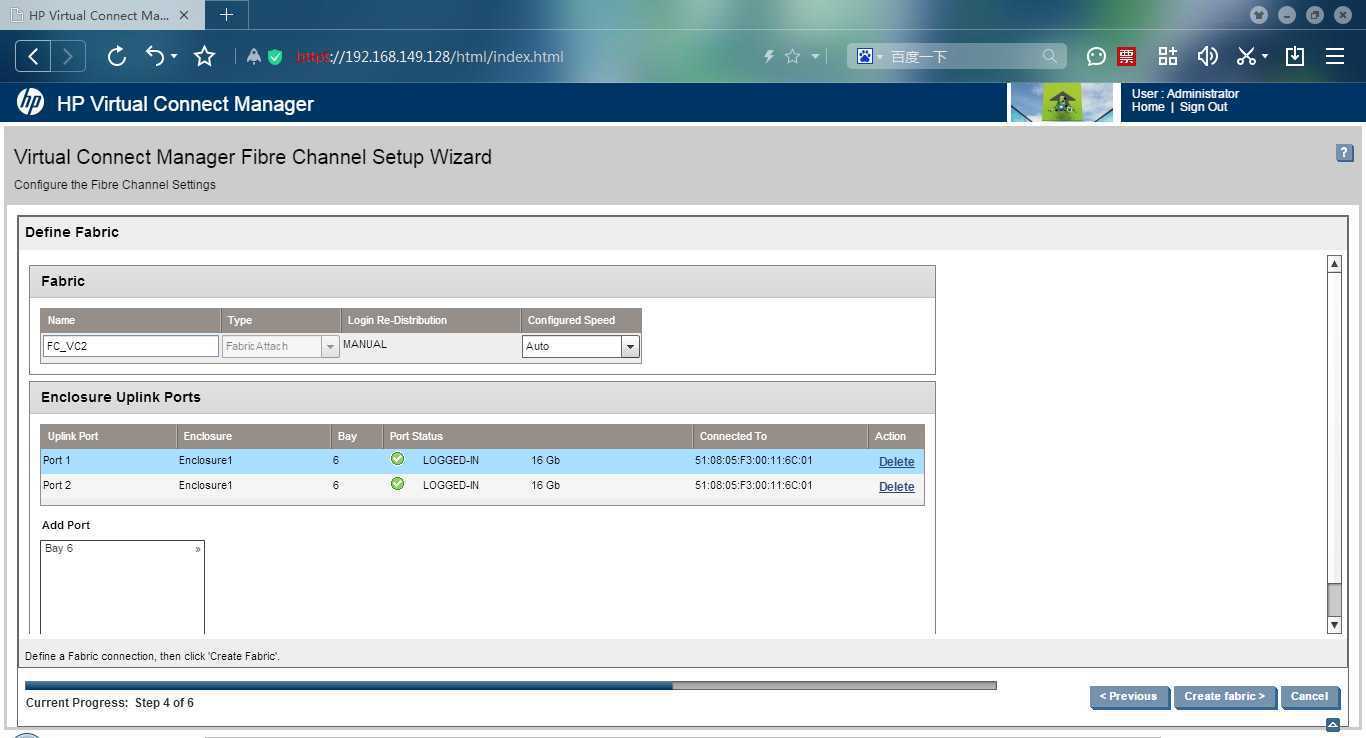The width and height of the screenshot is (1366, 738).
Task: Open the dropdown arrow beside the undo icon
Action: (174, 57)
